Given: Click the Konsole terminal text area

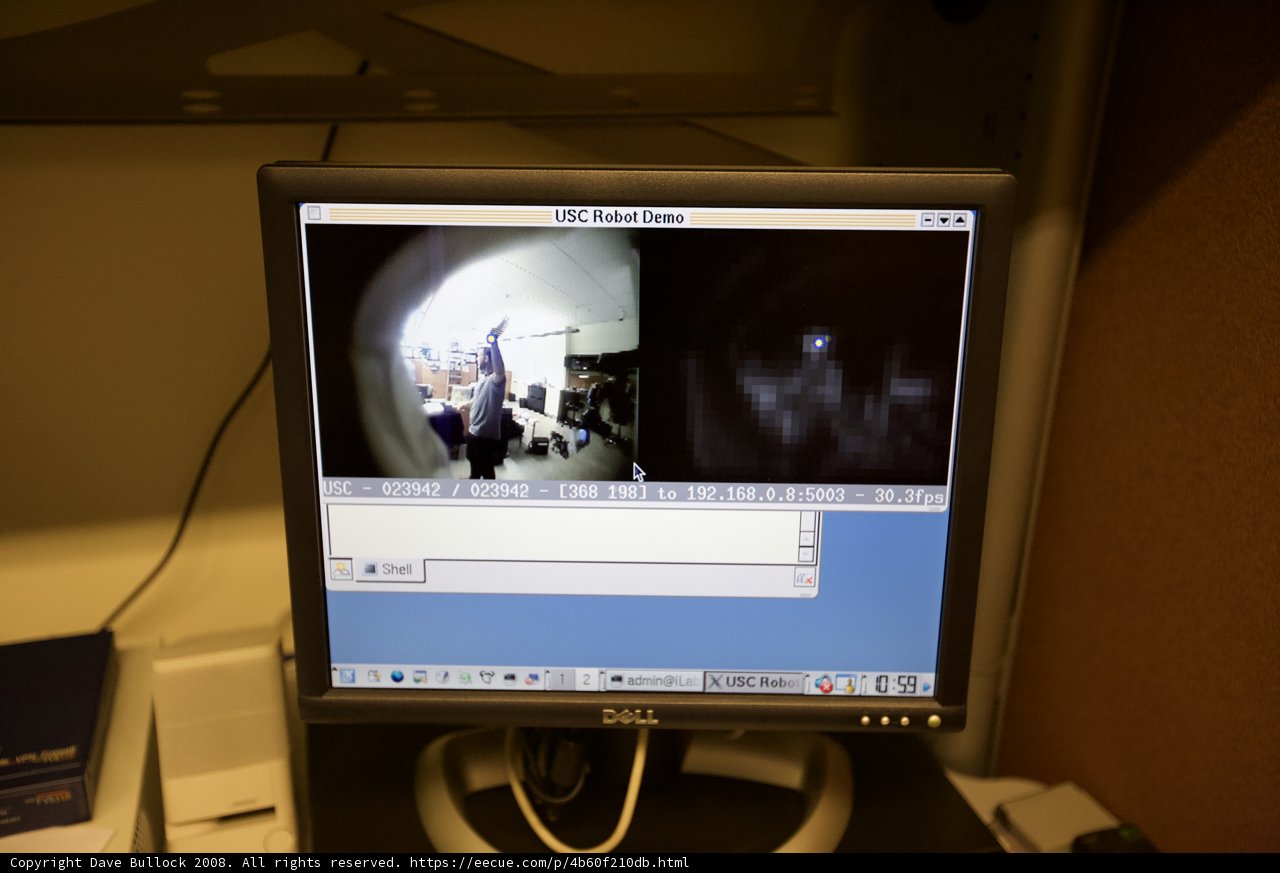Looking at the screenshot, I should pos(563,535).
